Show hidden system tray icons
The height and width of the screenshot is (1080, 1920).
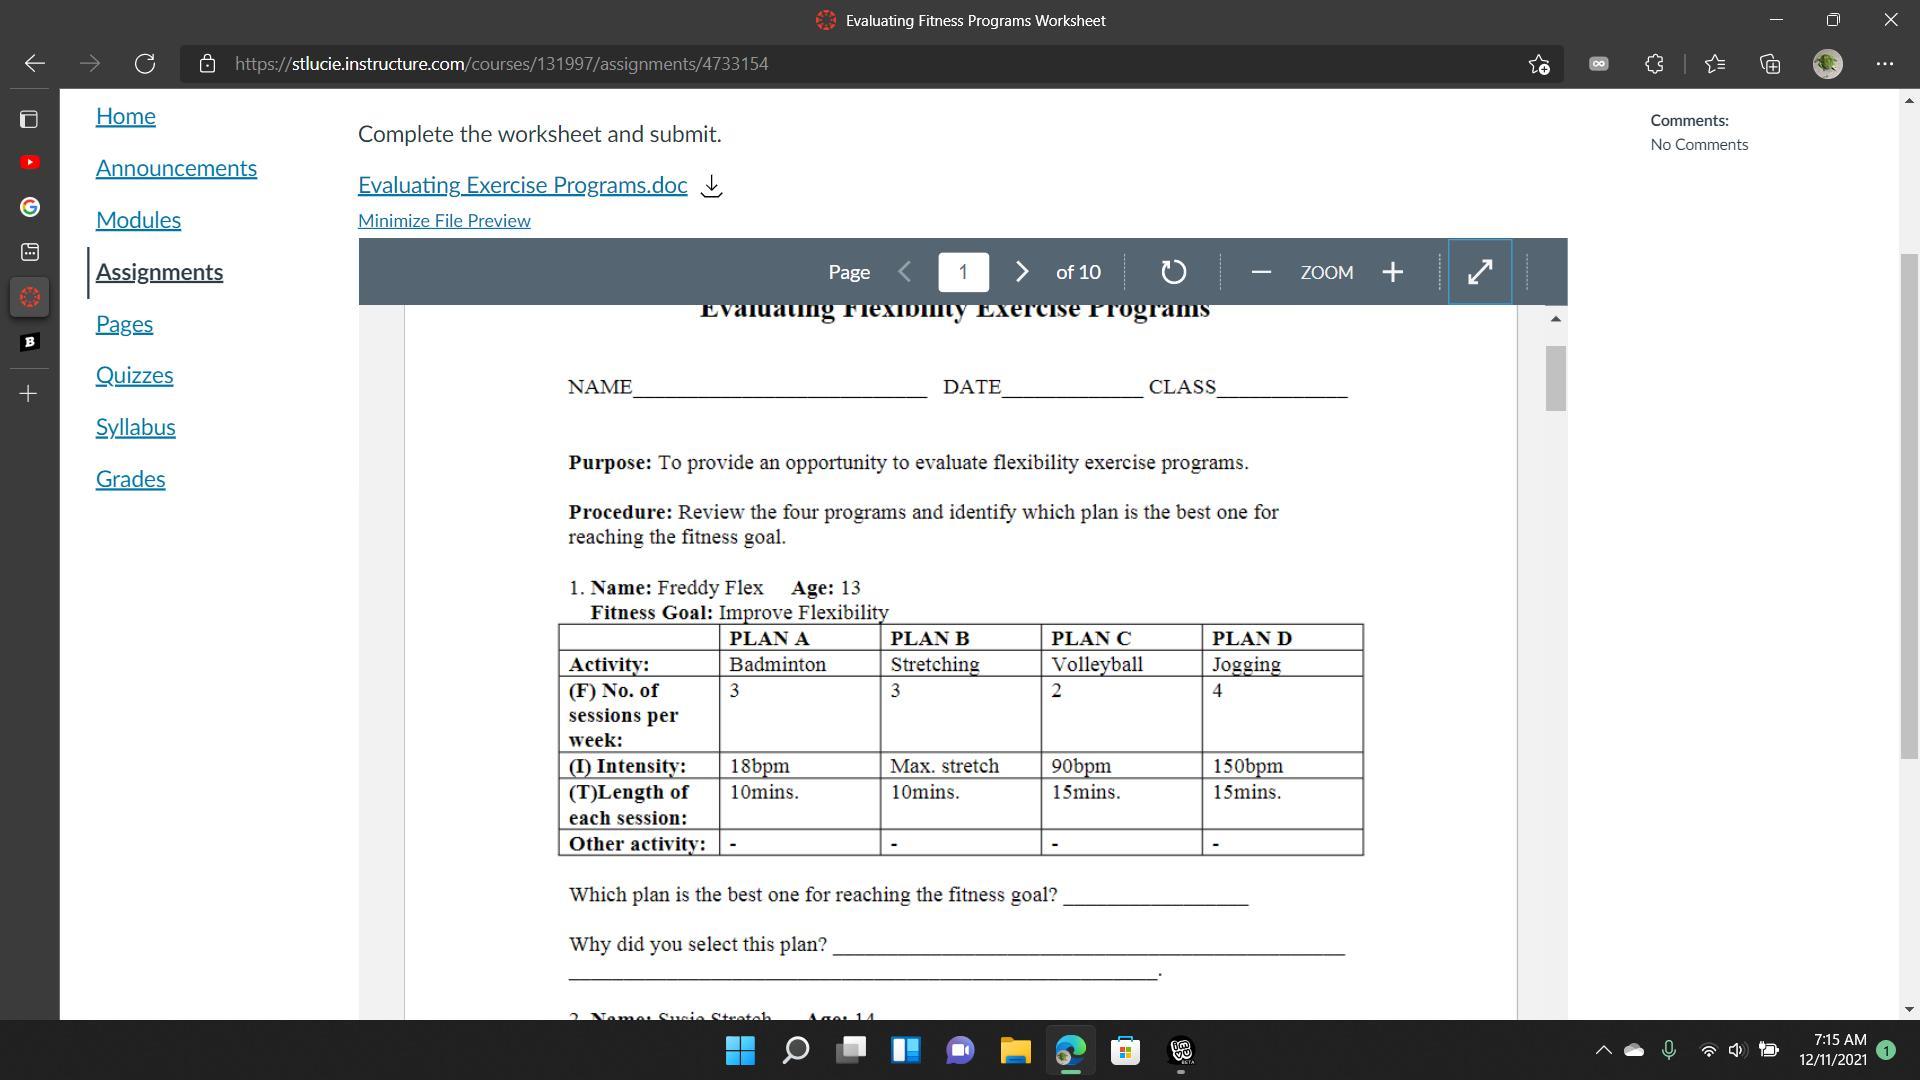(1603, 1050)
